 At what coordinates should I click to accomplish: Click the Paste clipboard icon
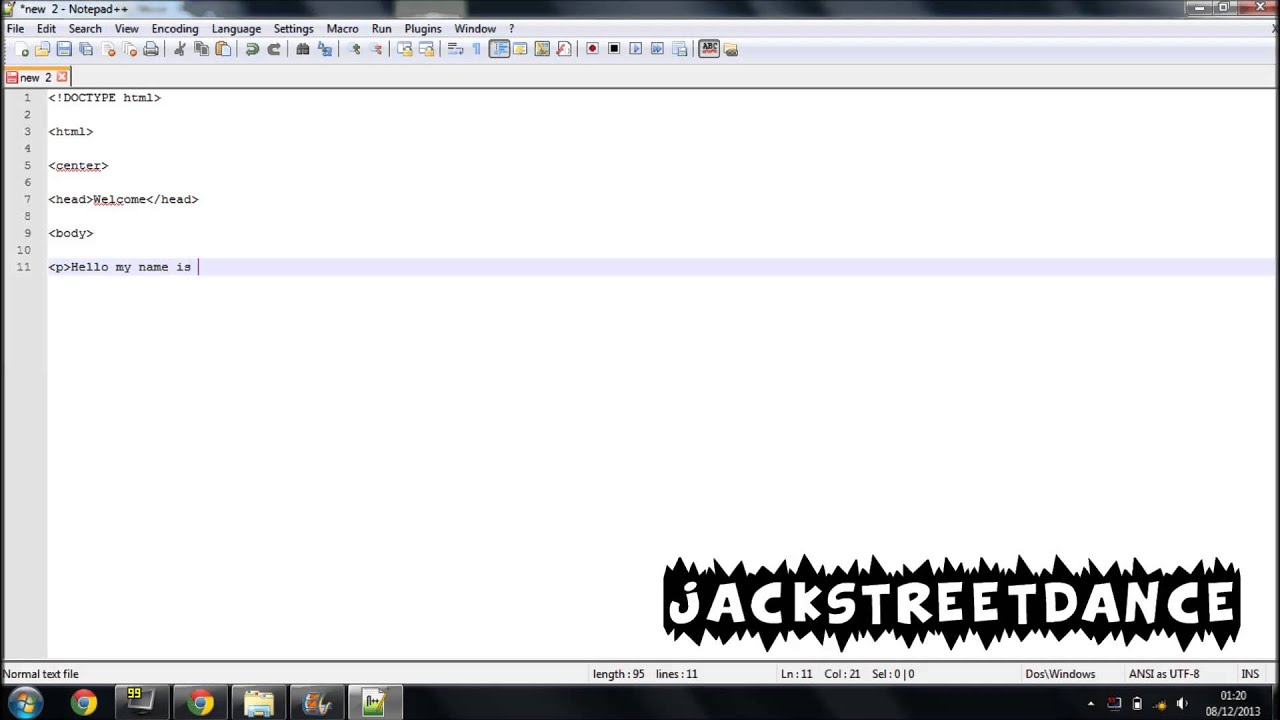point(224,49)
